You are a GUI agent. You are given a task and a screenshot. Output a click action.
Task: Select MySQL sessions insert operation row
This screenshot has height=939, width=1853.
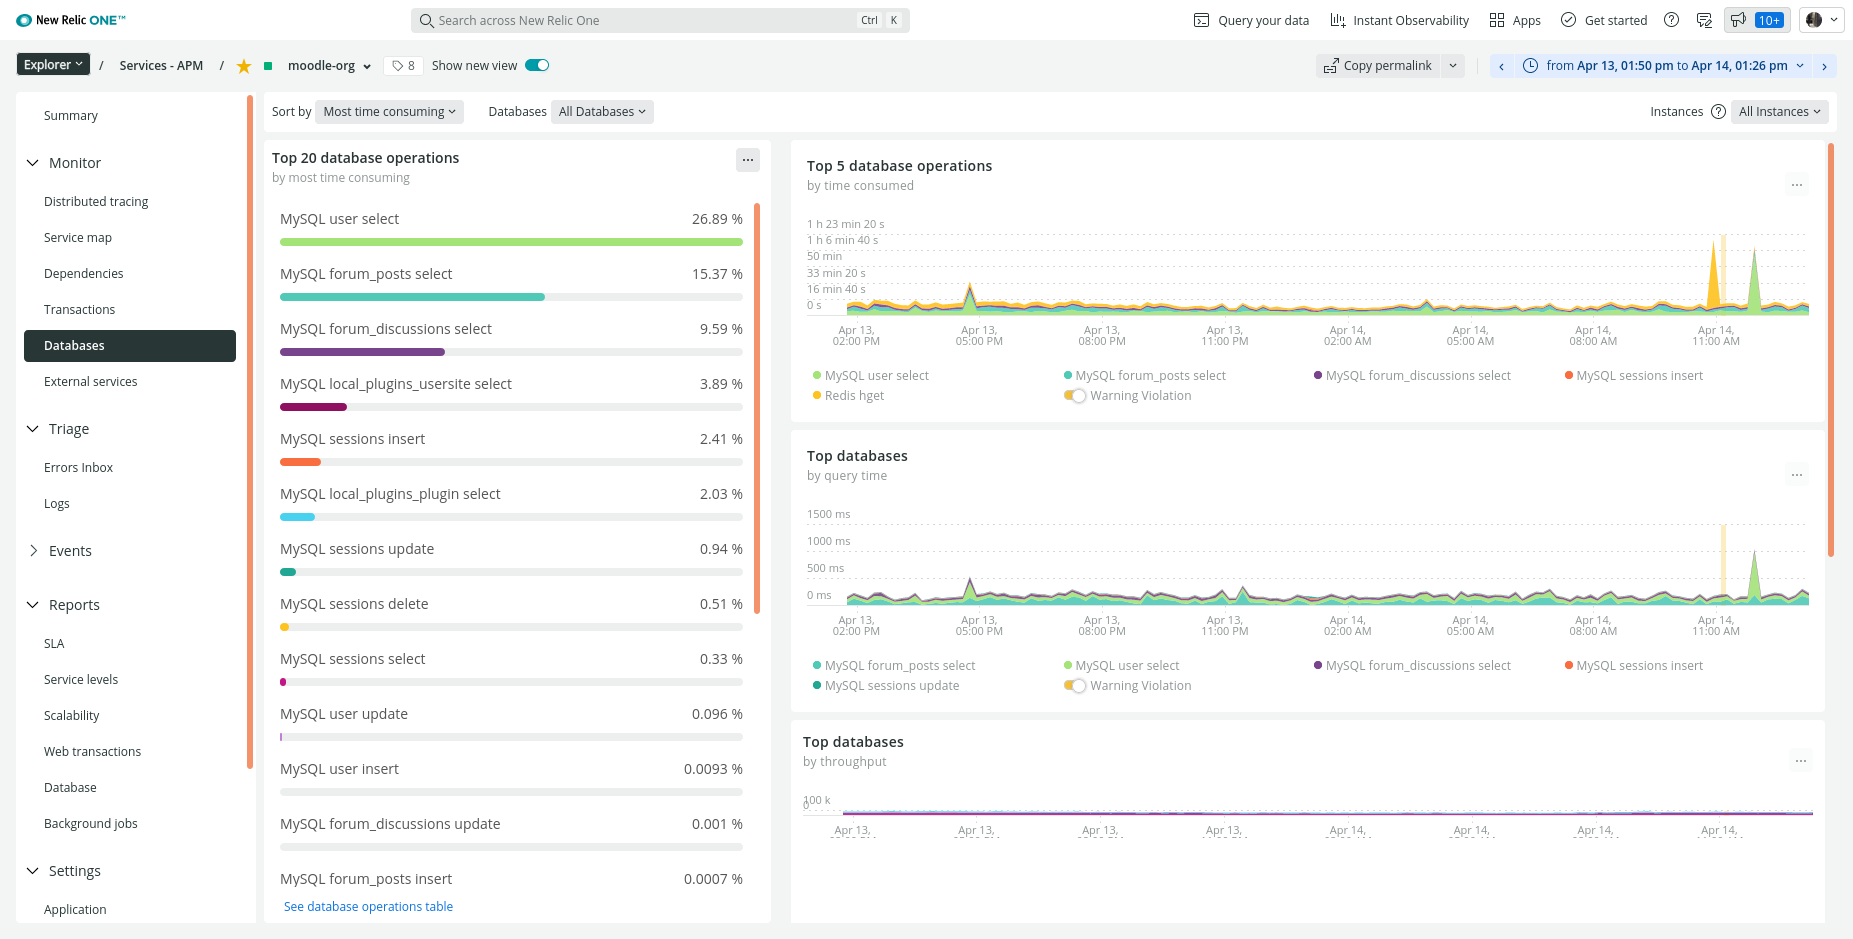point(511,449)
